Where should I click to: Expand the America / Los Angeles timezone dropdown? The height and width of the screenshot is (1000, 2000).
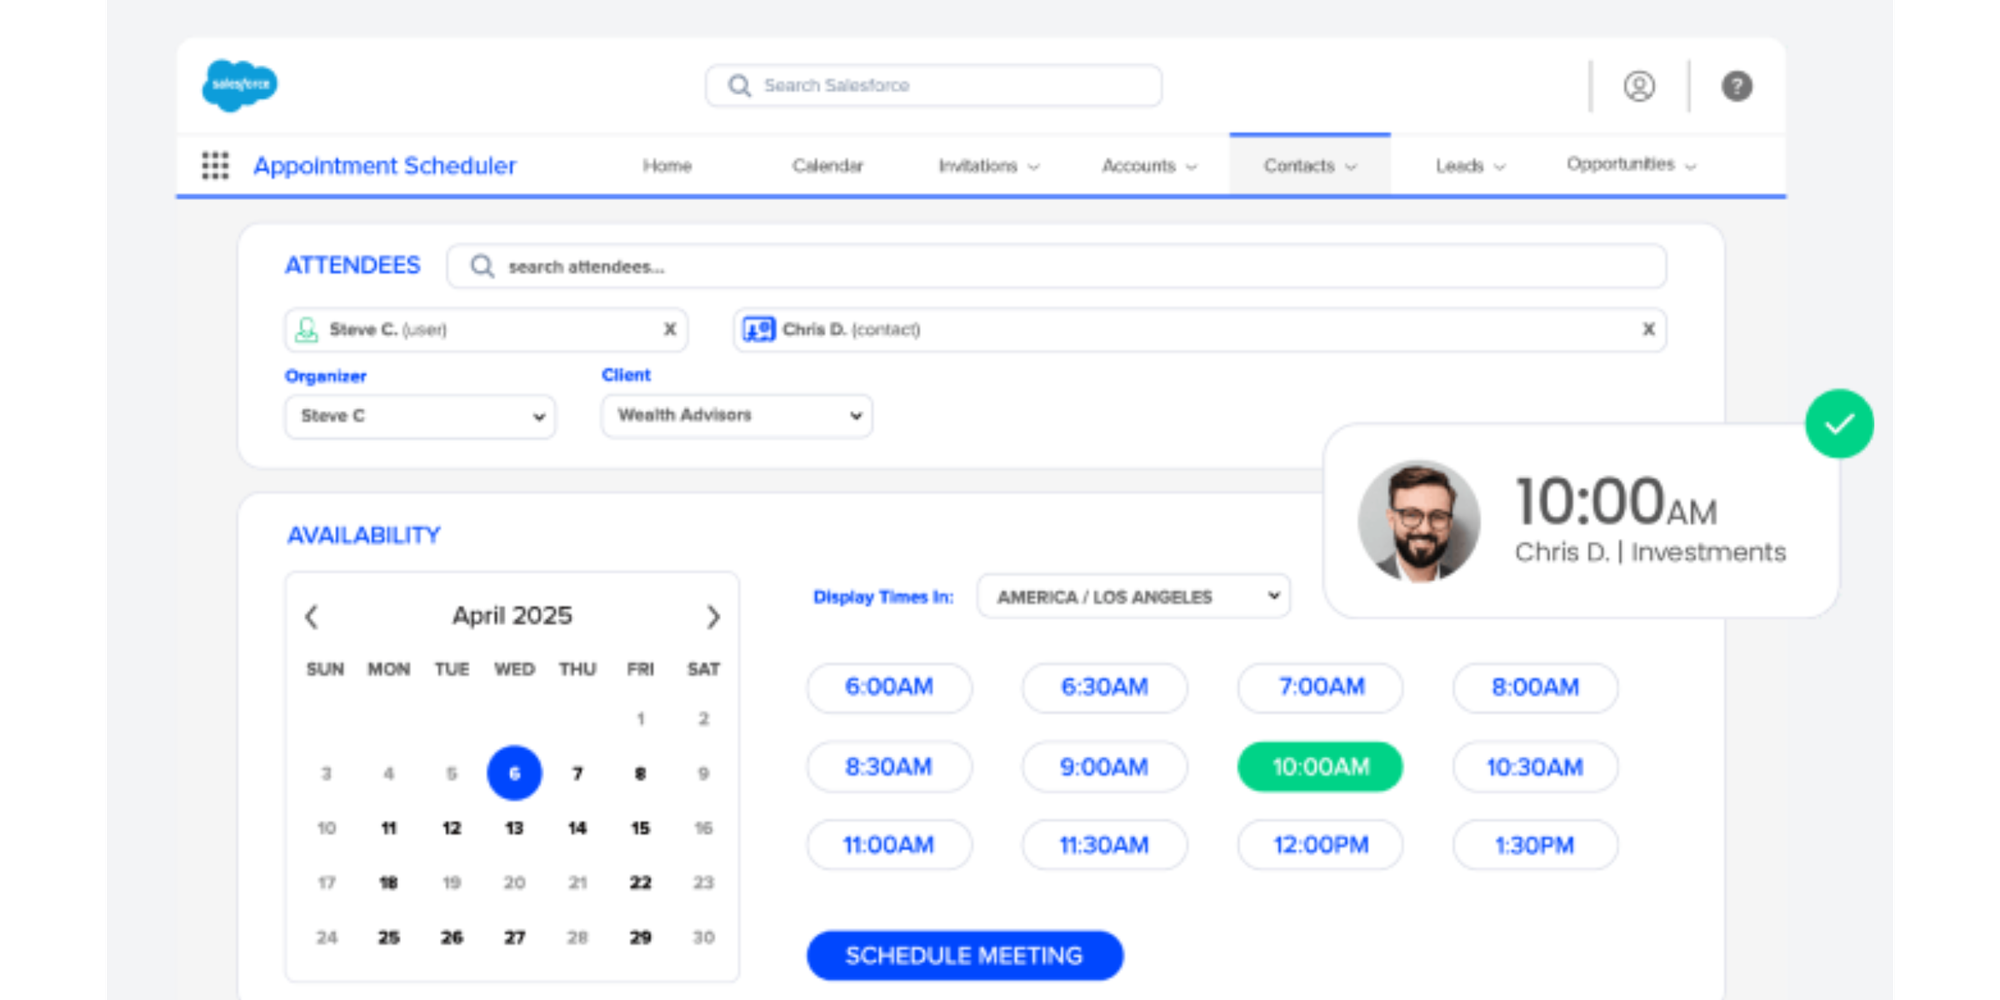(x=1133, y=597)
